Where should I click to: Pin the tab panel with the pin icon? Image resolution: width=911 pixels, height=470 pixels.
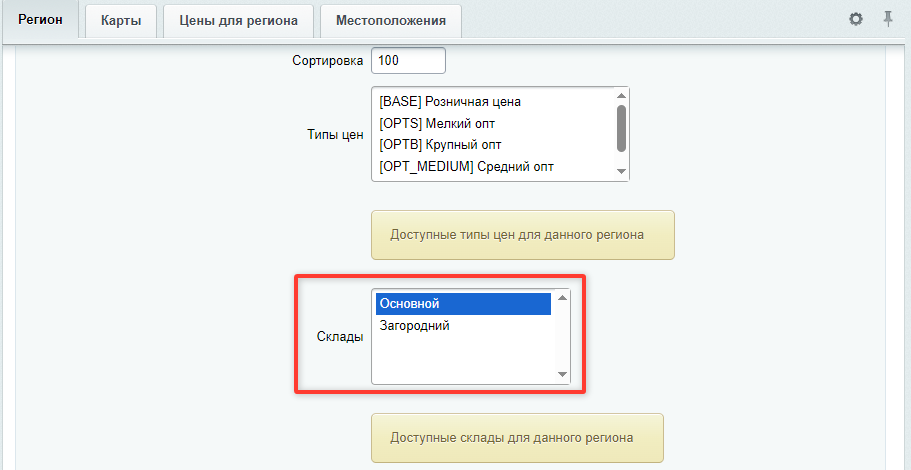[x=888, y=20]
